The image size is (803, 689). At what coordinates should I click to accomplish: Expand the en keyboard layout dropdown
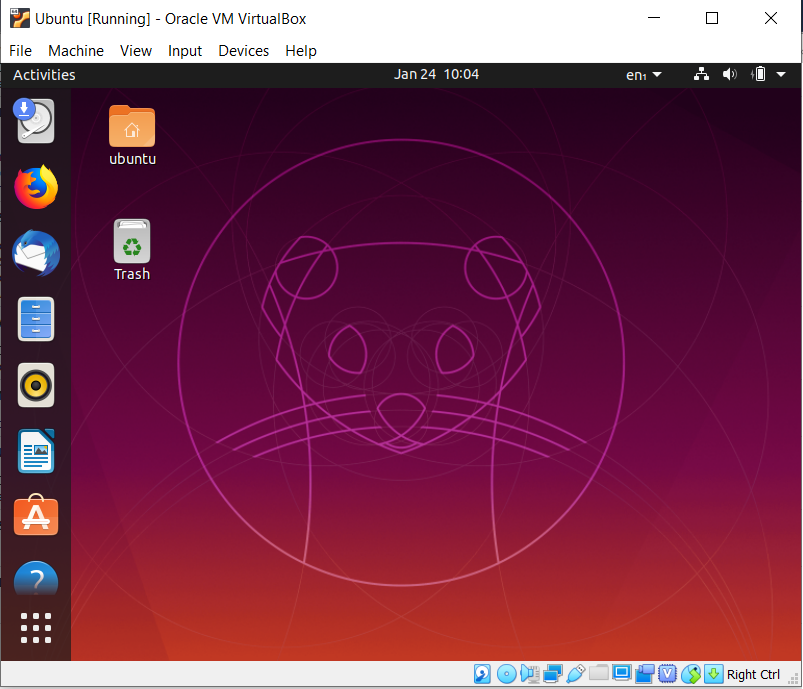point(643,75)
